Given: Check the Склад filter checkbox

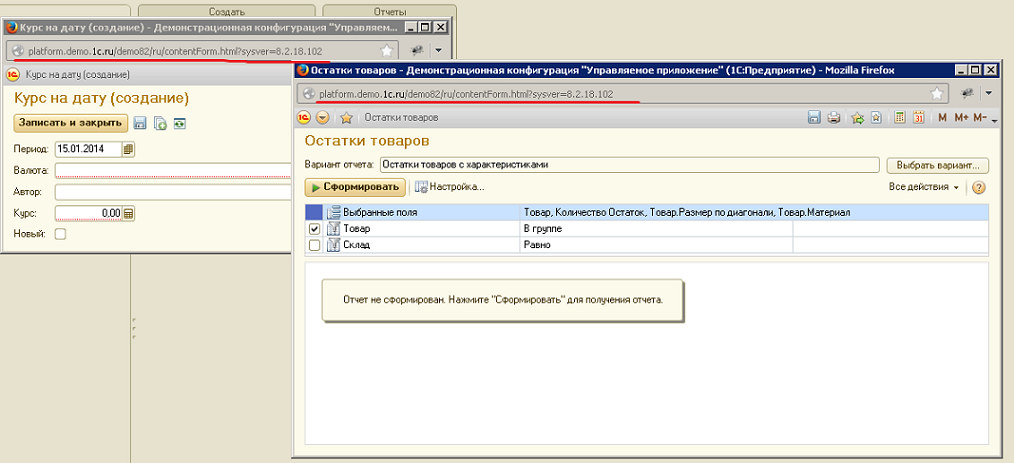Looking at the screenshot, I should (x=314, y=246).
